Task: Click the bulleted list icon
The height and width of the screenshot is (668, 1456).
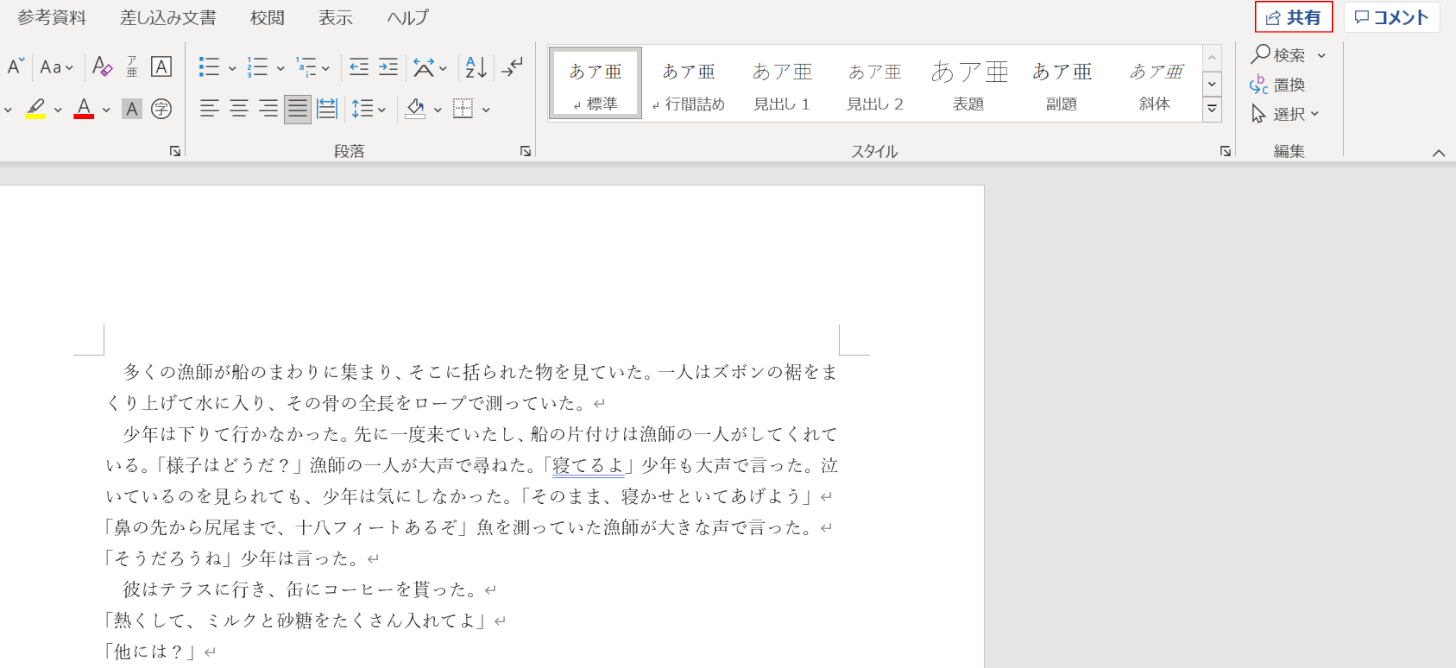Action: pyautogui.click(x=209, y=67)
